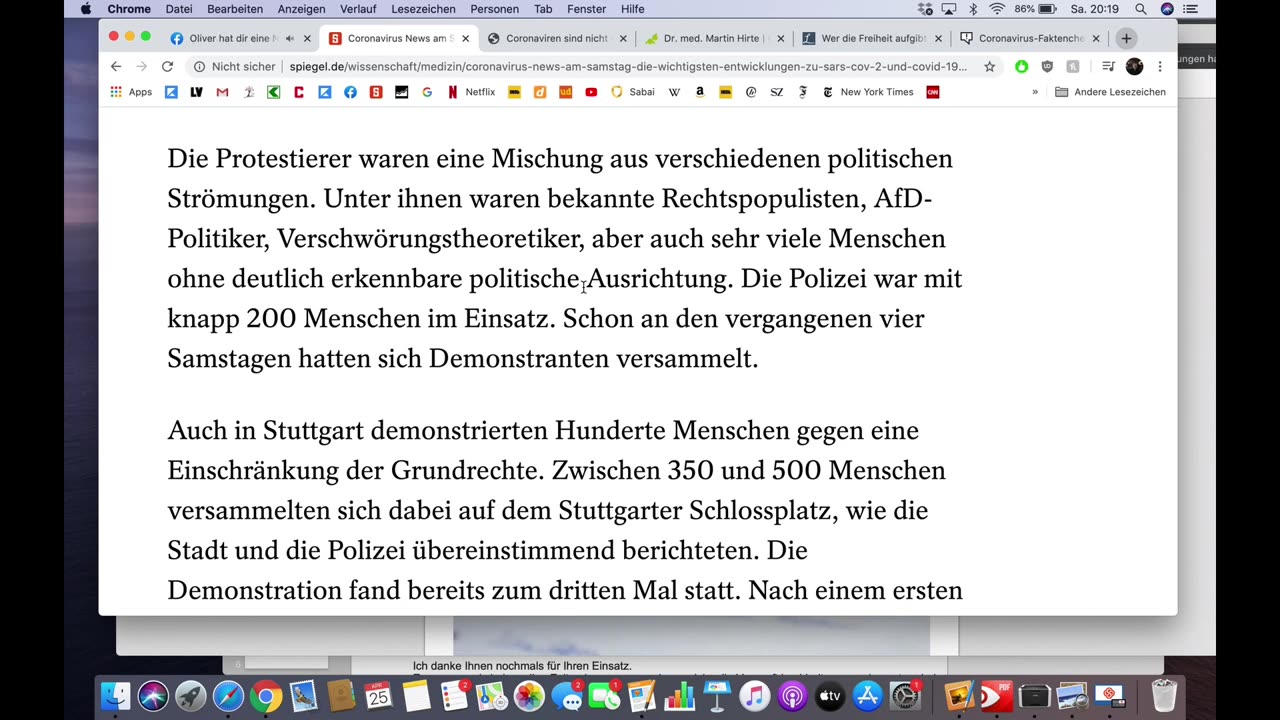Open Chrome's three-dot menu
1280x720 pixels.
pos(1160,67)
